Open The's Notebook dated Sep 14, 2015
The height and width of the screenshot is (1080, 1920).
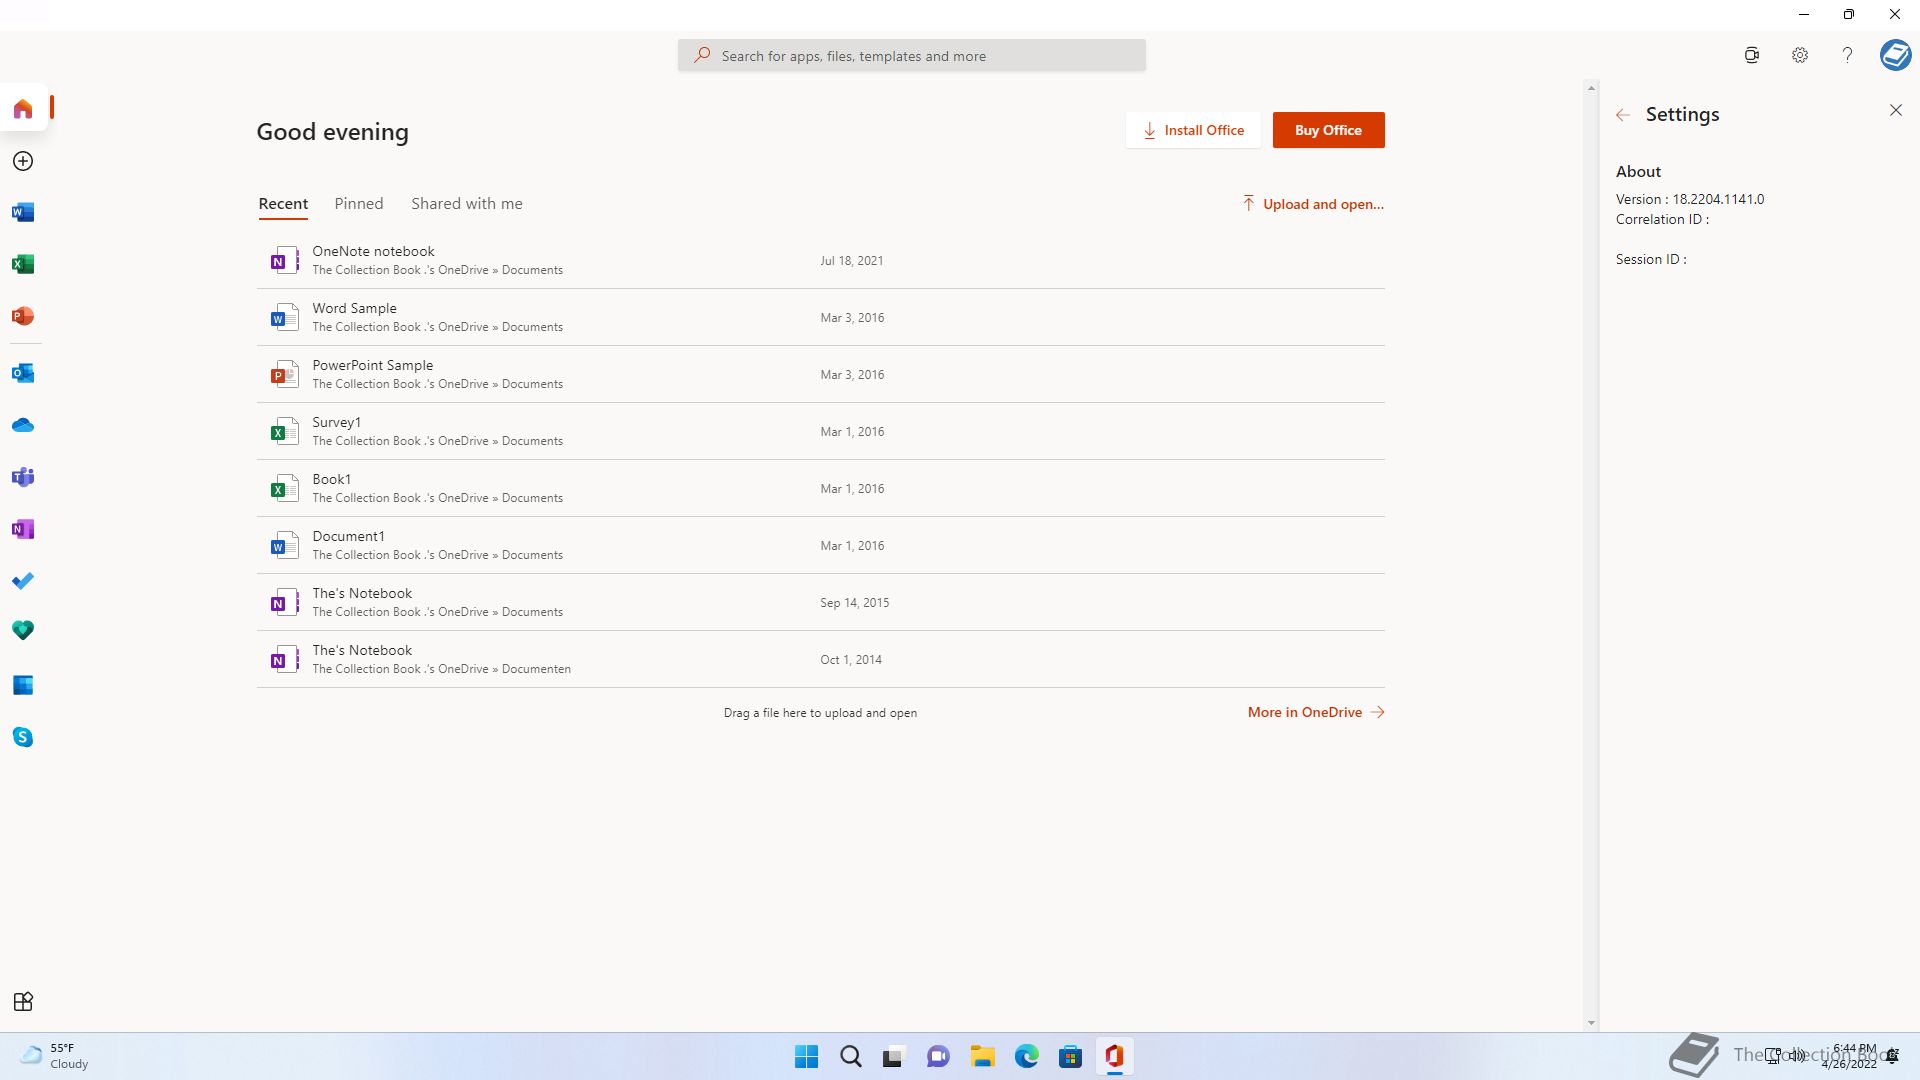(x=820, y=602)
